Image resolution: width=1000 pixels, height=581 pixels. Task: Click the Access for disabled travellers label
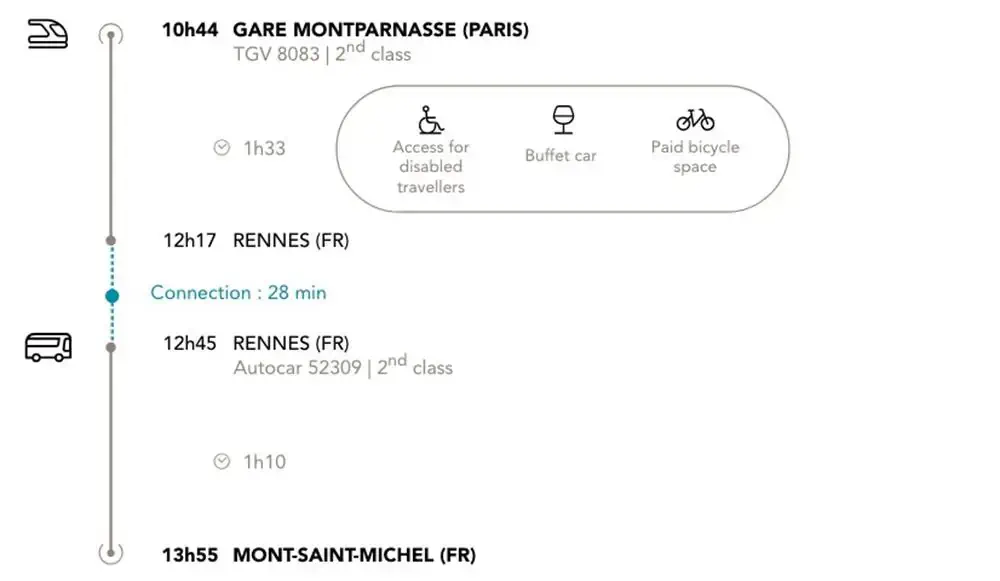point(430,166)
